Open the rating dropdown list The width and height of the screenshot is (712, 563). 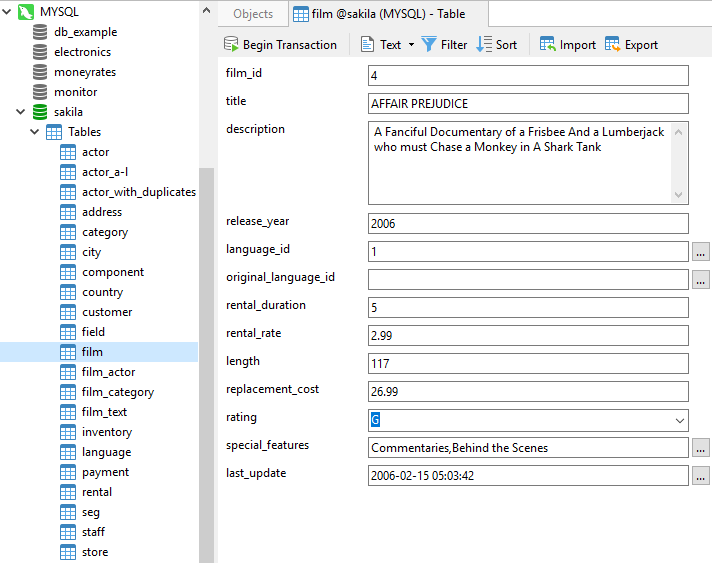679,420
